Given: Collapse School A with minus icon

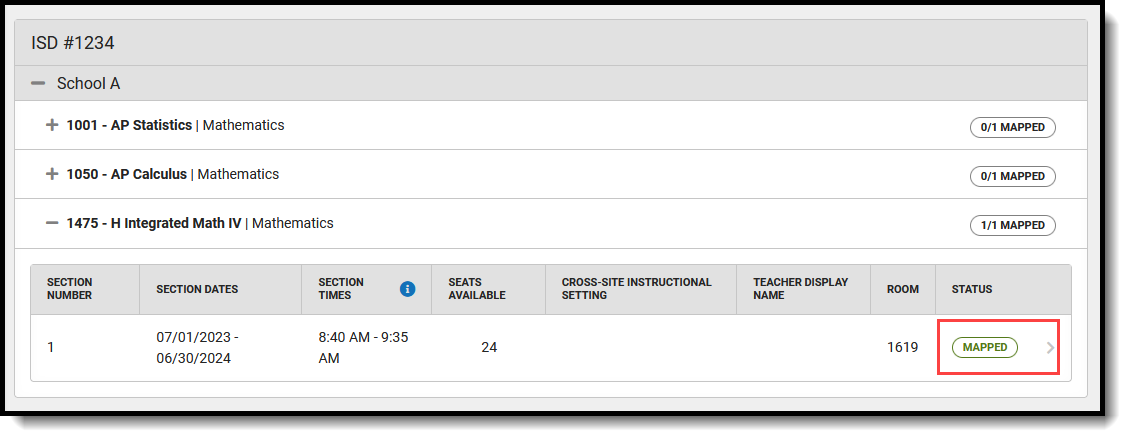Looking at the screenshot, I should click(x=38, y=84).
